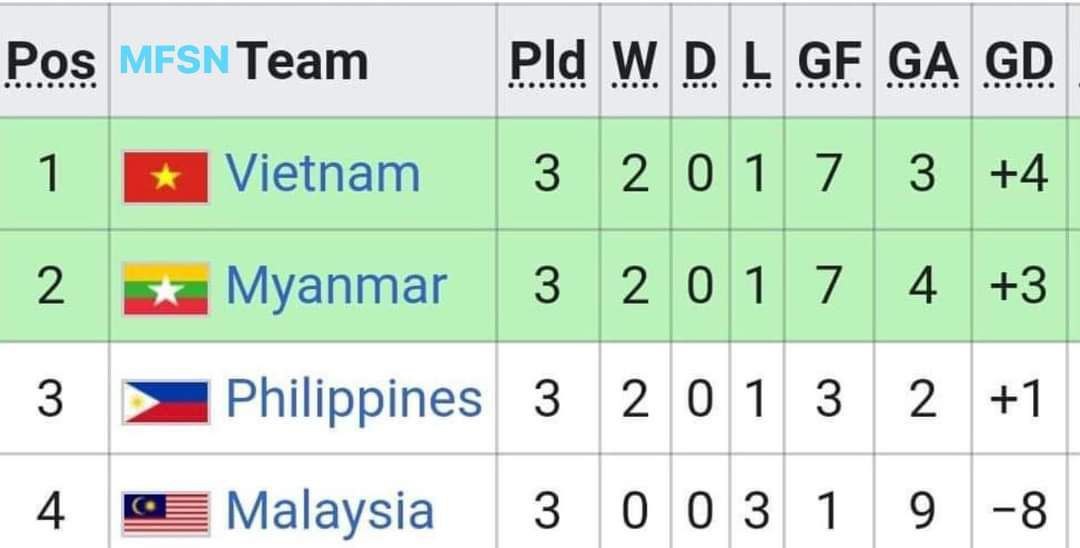The image size is (1080, 548).
Task: Open the Vietnam team link
Action: pyautogui.click(x=322, y=172)
